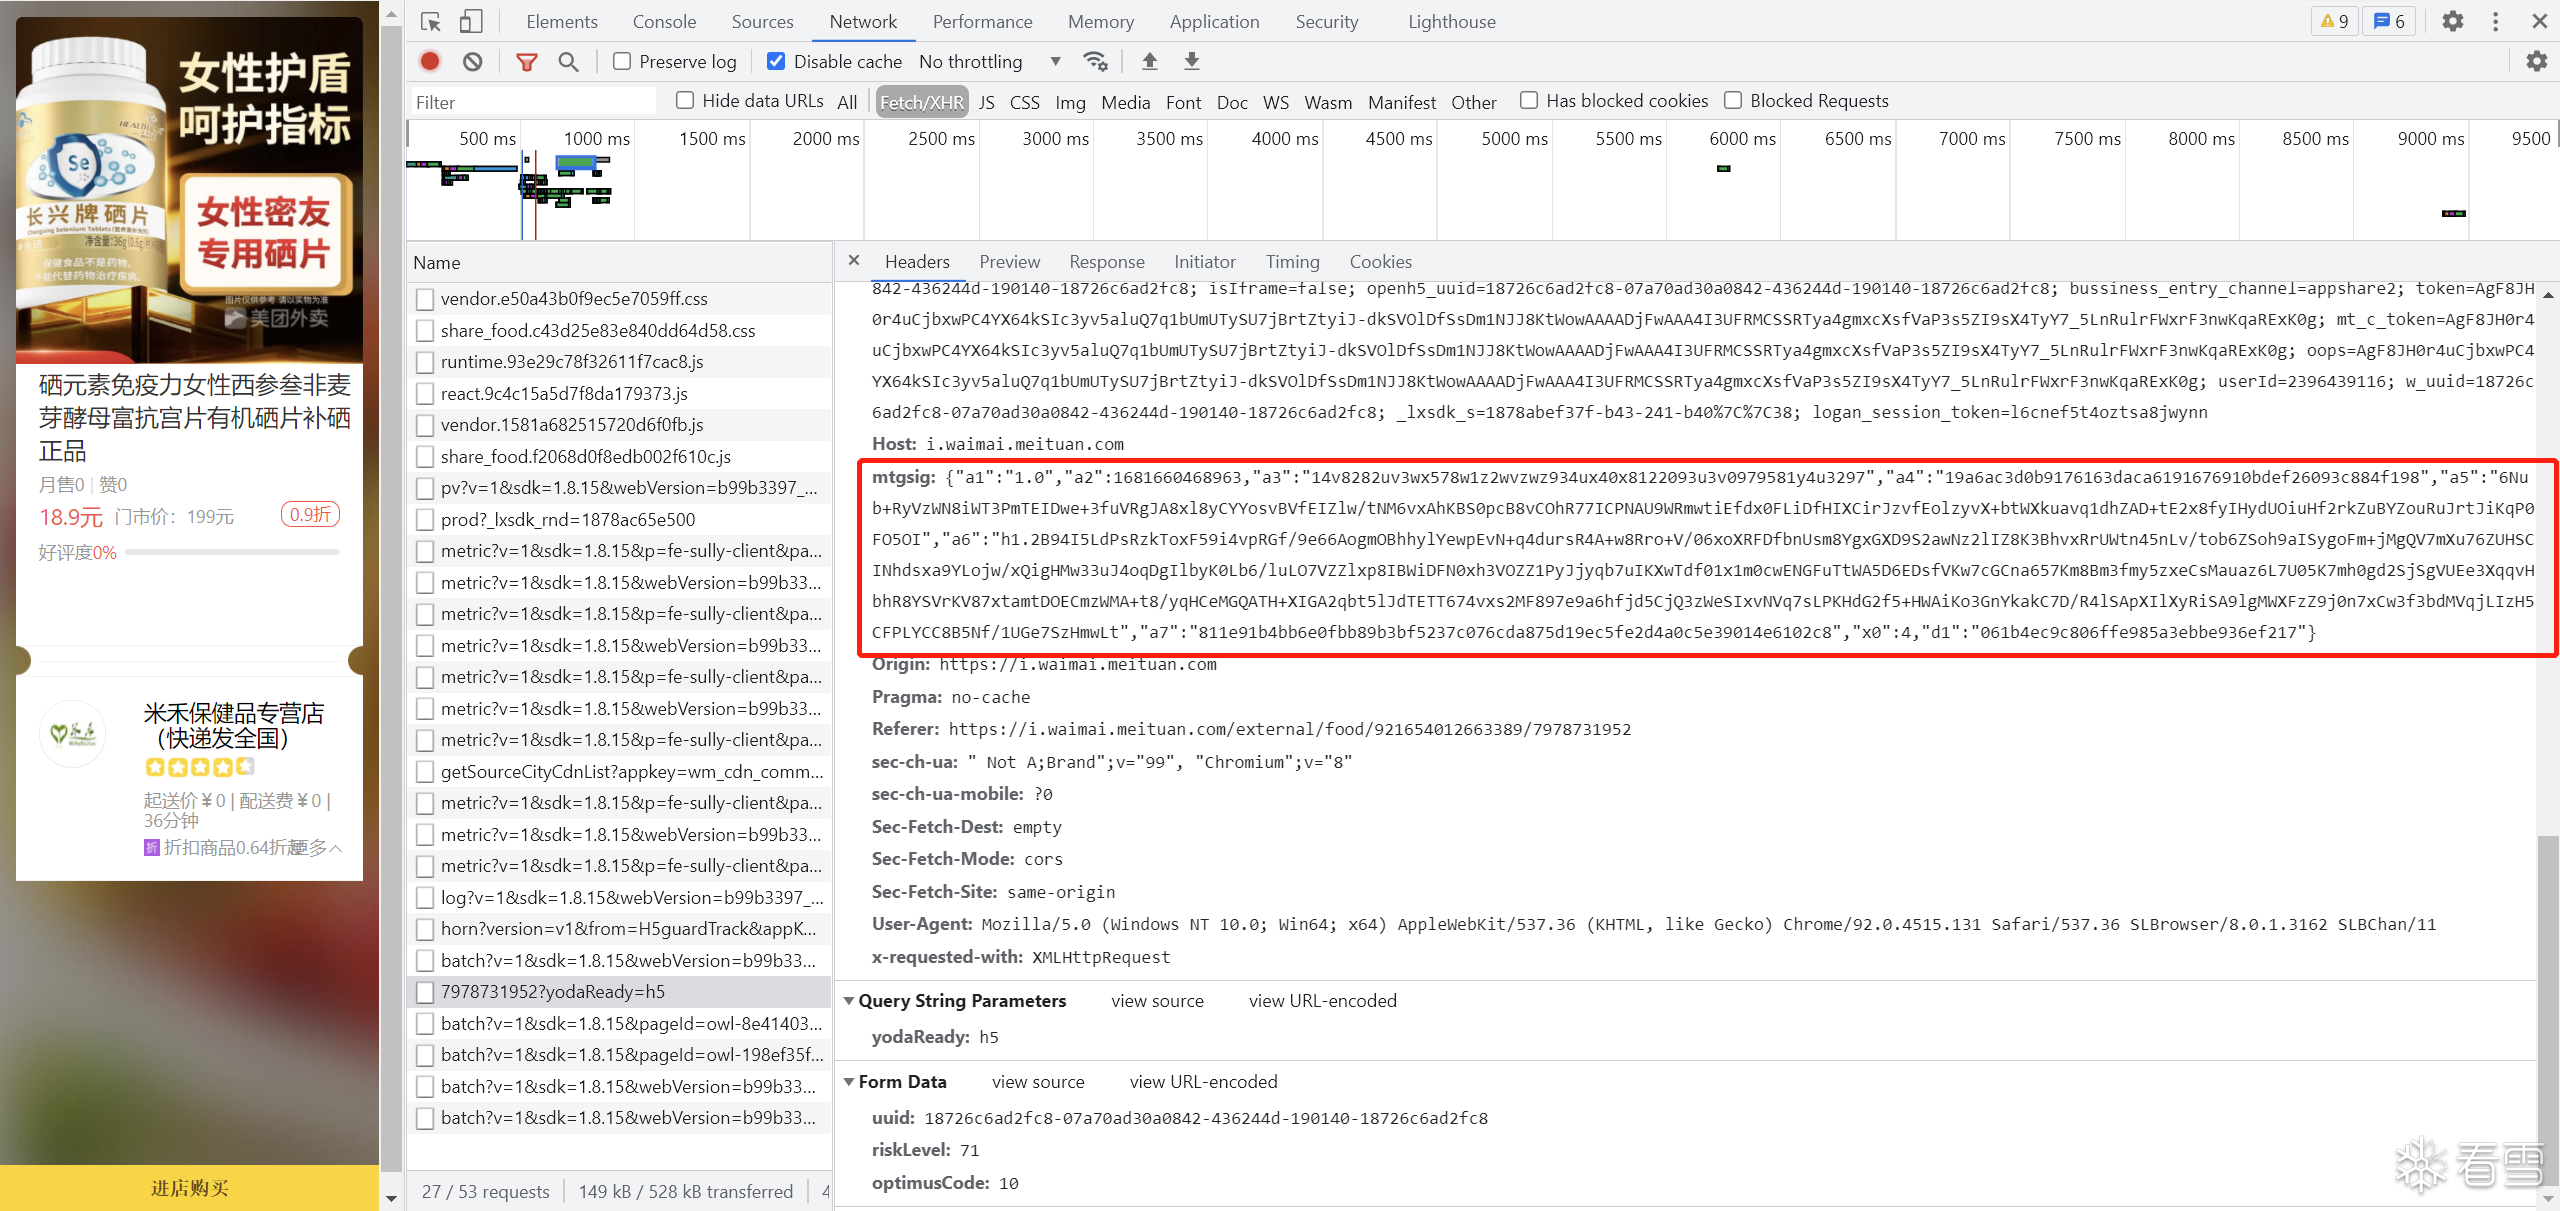Screen dimensions: 2560x1211
Task: Click the page preview scrollbar
Action: 391,600
